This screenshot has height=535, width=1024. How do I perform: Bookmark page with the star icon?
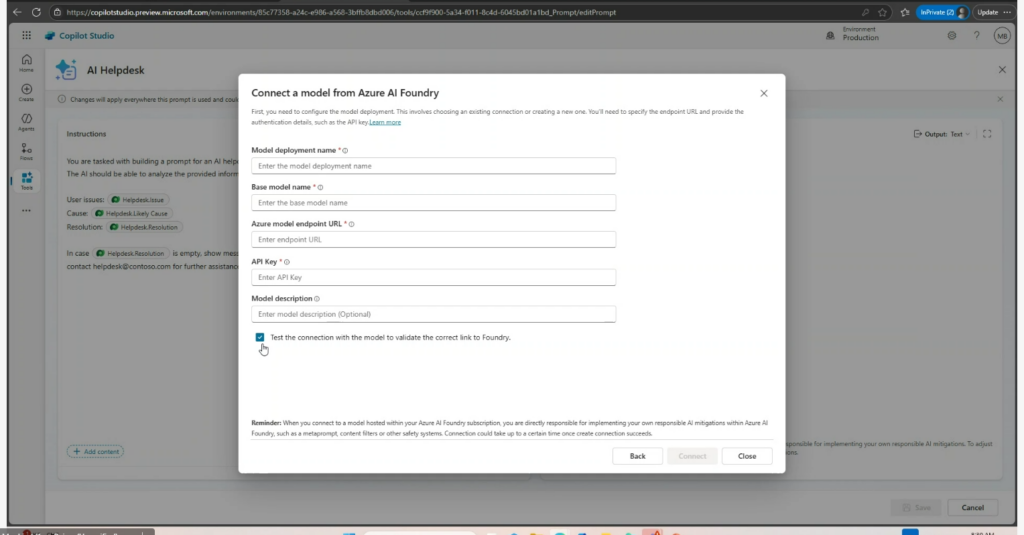tap(882, 12)
